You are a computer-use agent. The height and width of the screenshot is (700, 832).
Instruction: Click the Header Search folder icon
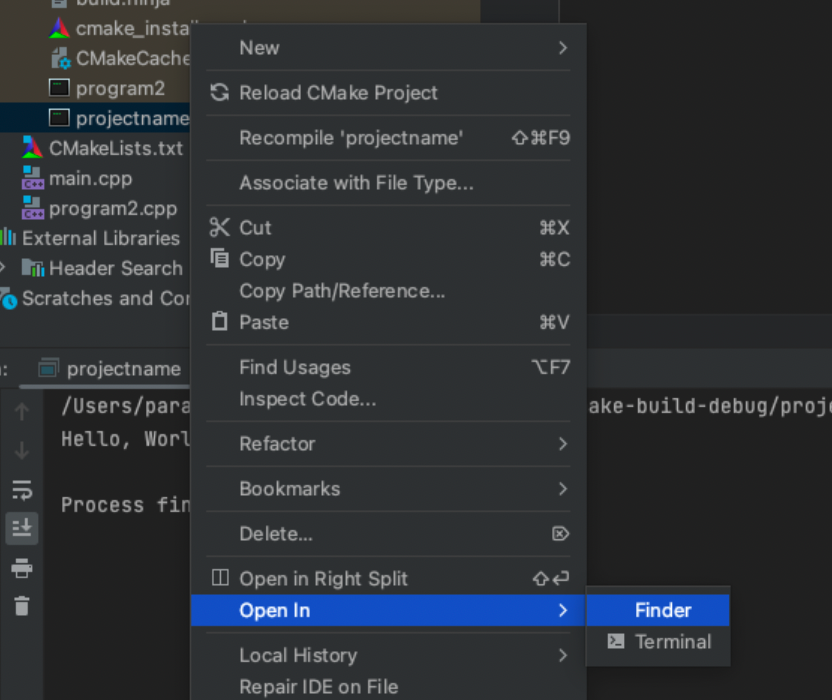[x=33, y=267]
